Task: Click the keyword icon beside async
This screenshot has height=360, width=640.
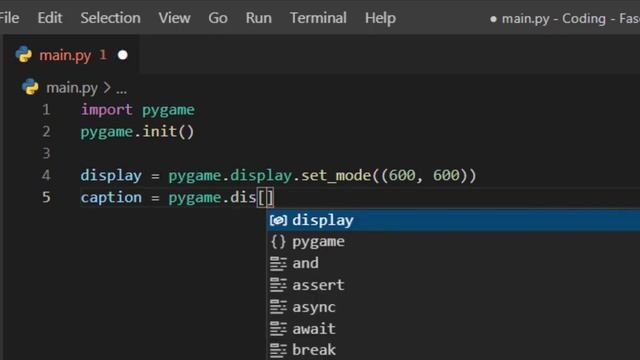Action: coord(278,307)
